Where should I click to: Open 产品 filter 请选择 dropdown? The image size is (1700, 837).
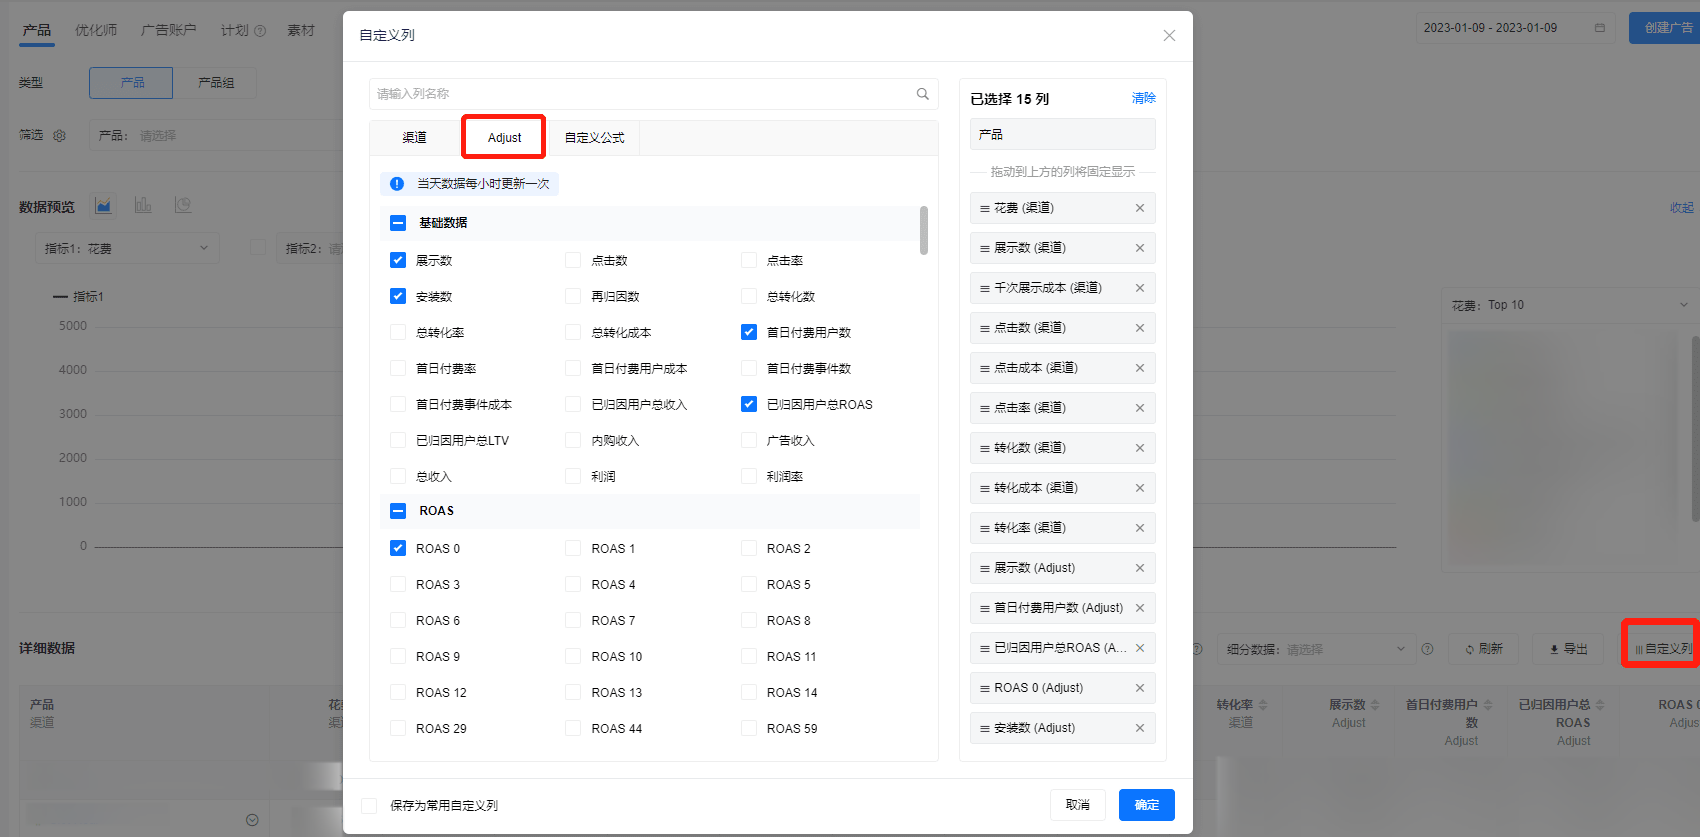(215, 135)
